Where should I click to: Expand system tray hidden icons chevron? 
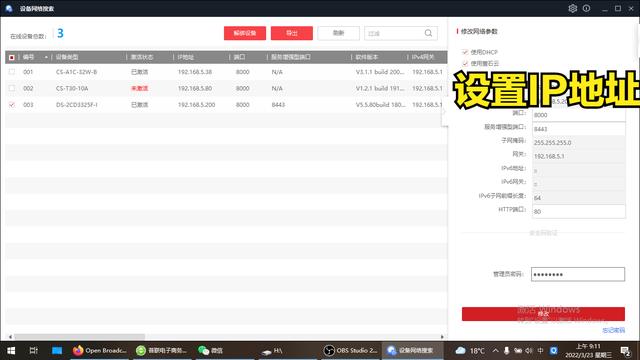coord(496,351)
